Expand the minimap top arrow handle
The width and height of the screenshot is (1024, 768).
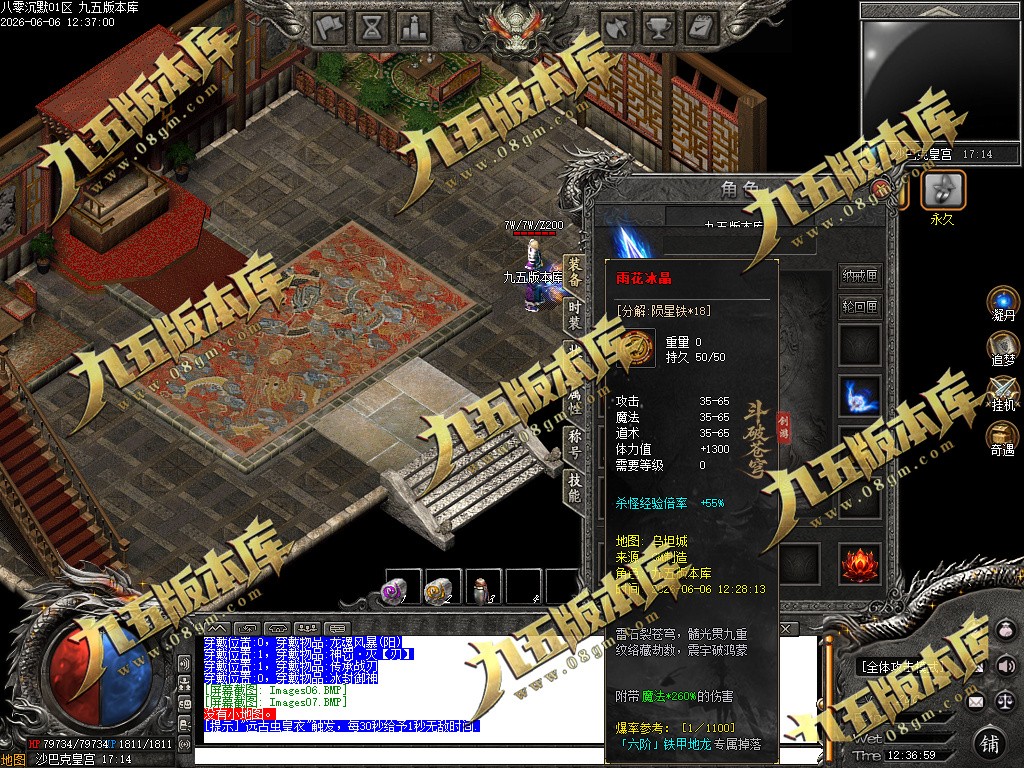click(940, 10)
